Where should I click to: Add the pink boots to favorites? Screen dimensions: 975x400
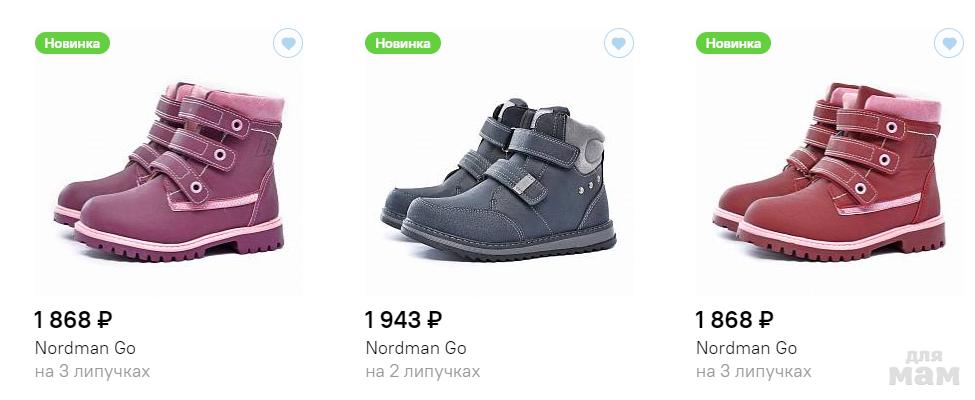coord(288,43)
